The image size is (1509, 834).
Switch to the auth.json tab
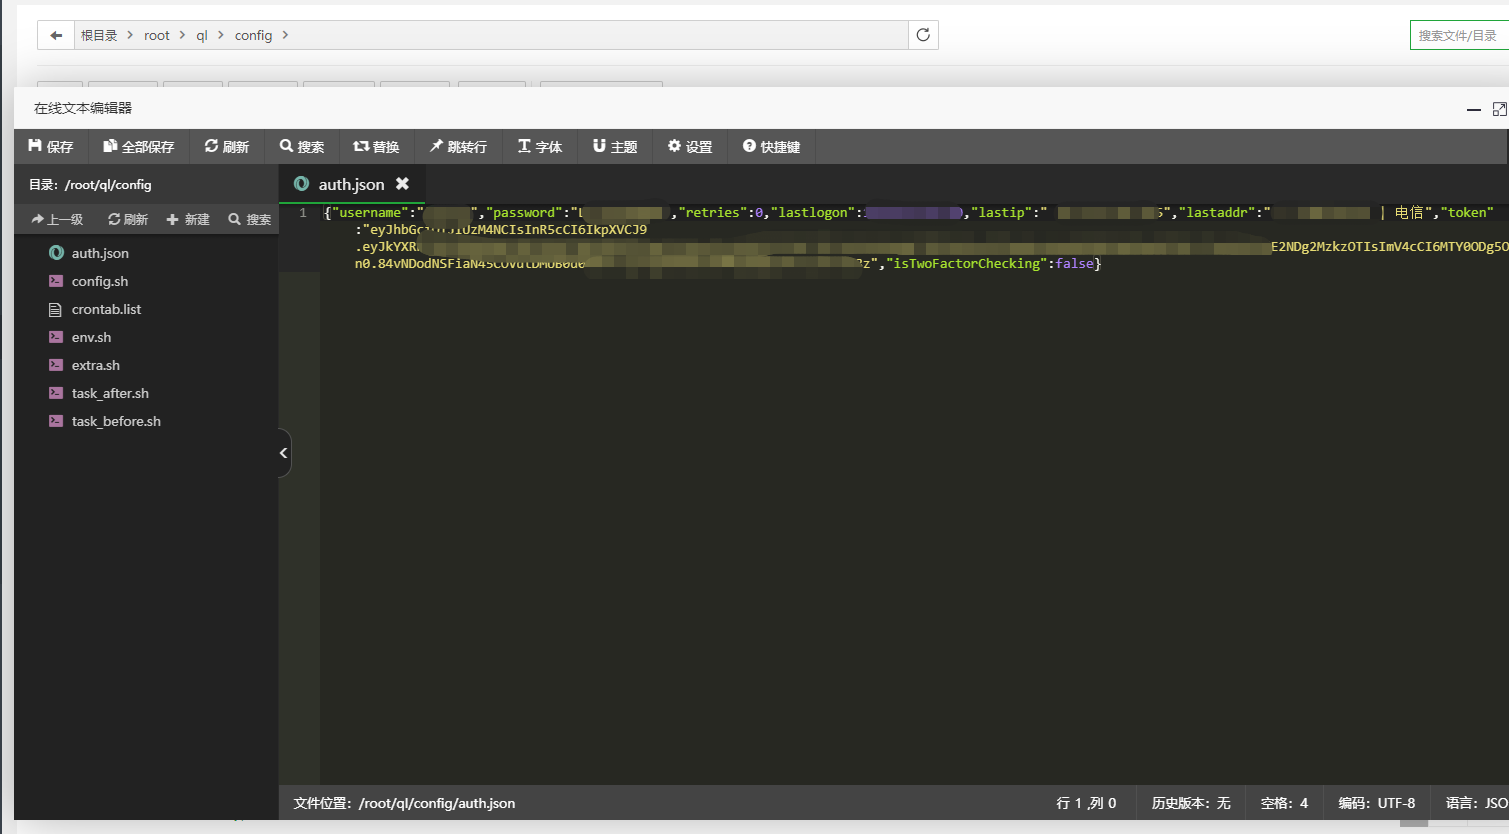click(350, 184)
